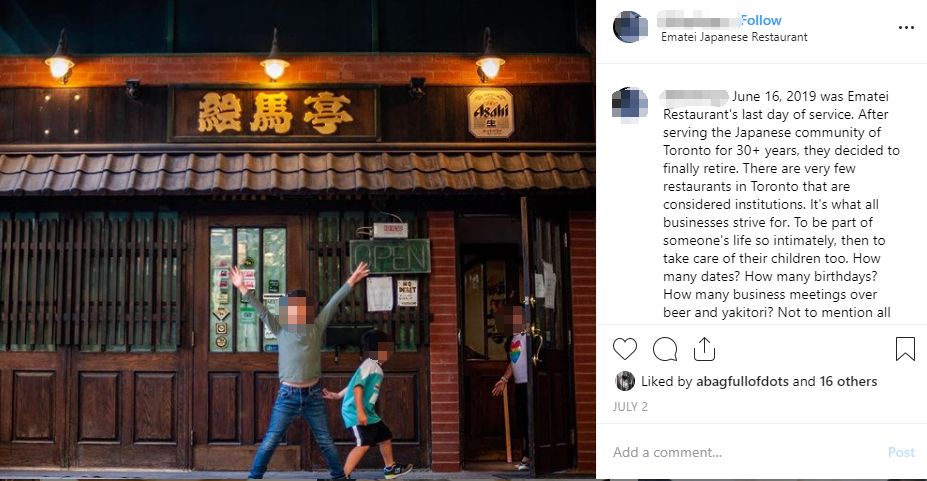The width and height of the screenshot is (927, 481).
Task: Open the Ematei Japanese Restaurant location link
Action: pos(734,37)
